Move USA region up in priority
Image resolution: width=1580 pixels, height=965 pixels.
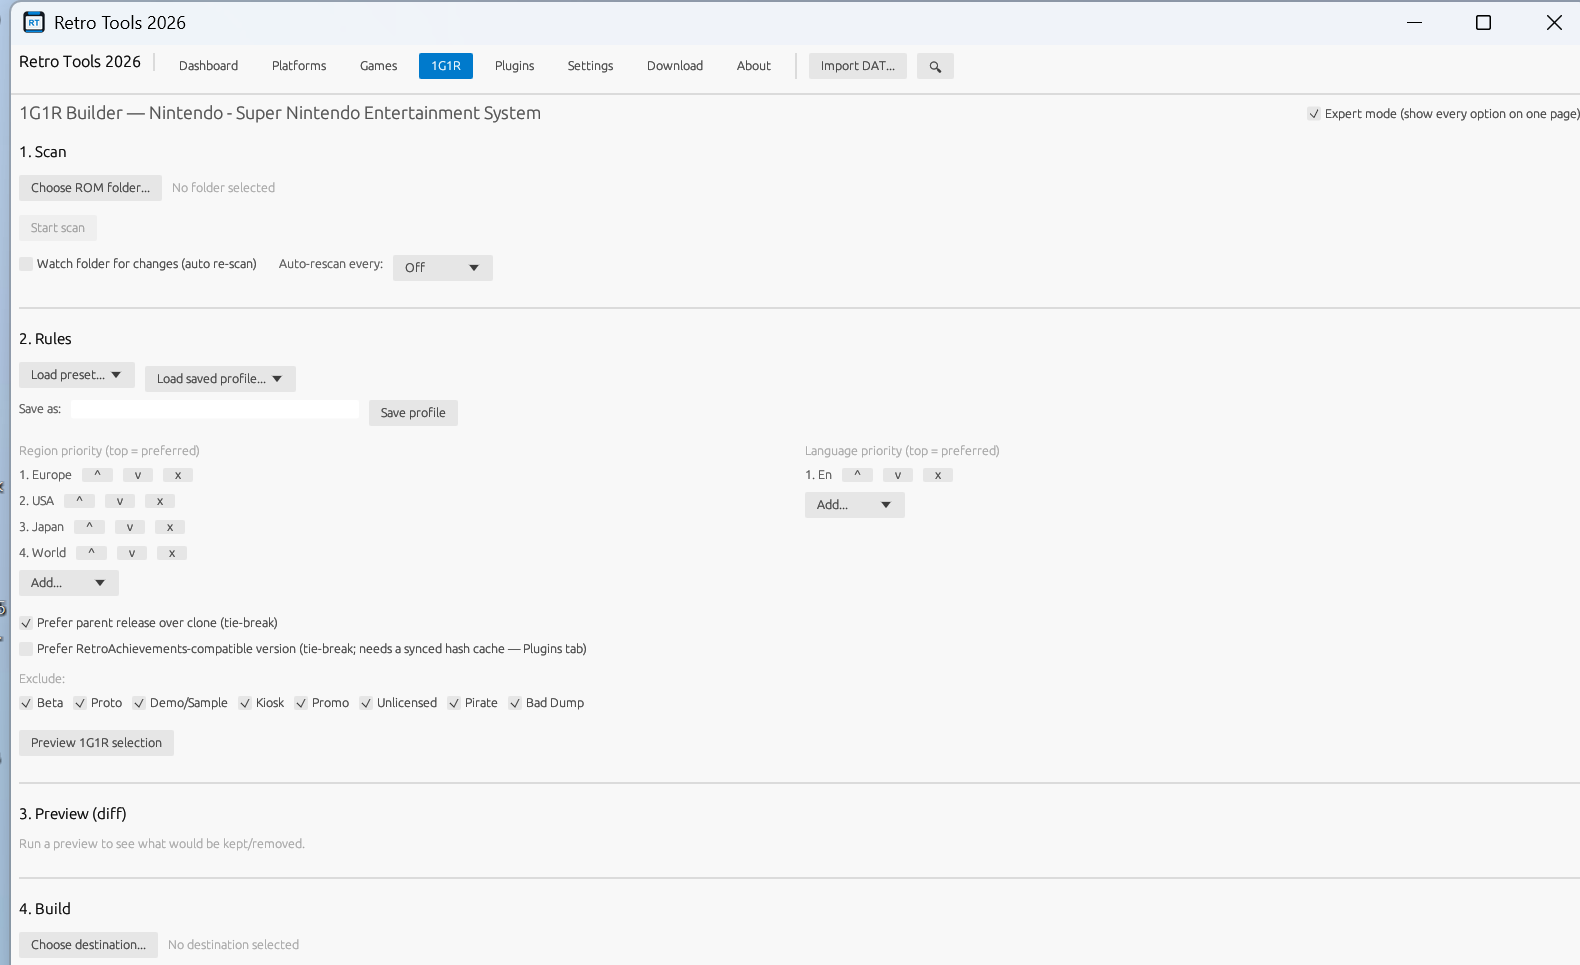(x=79, y=501)
